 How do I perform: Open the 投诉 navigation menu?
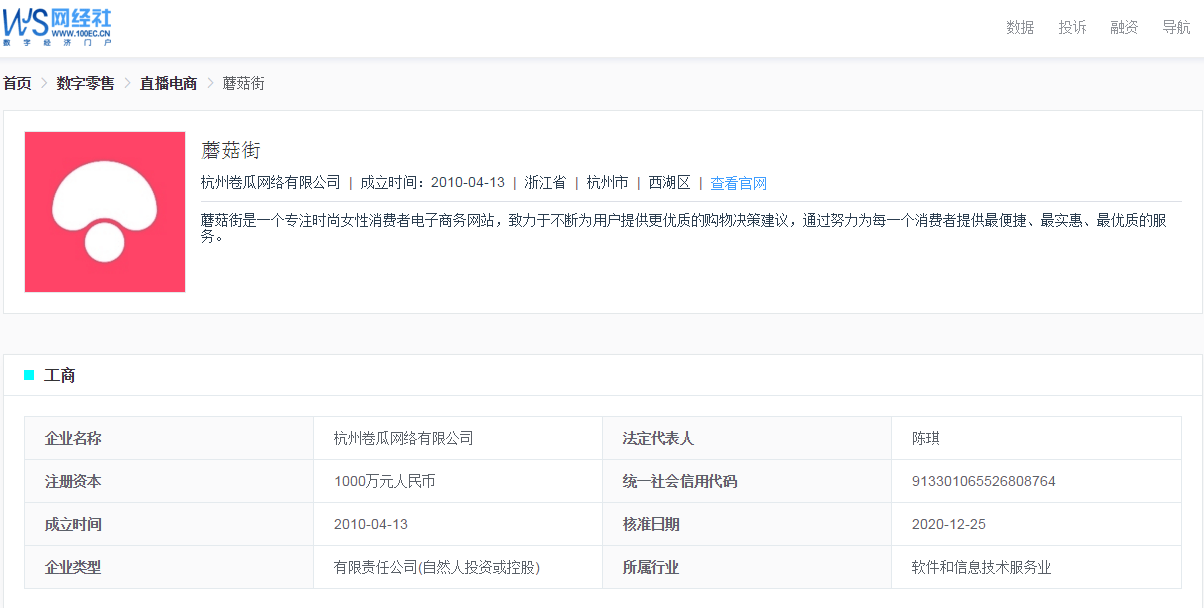coord(1072,27)
